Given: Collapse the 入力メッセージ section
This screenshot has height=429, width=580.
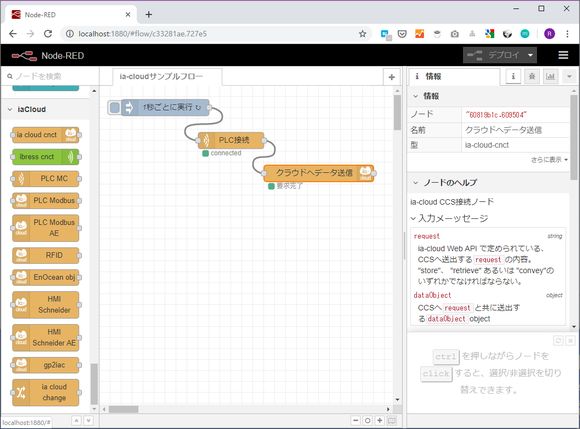Looking at the screenshot, I should (449, 219).
